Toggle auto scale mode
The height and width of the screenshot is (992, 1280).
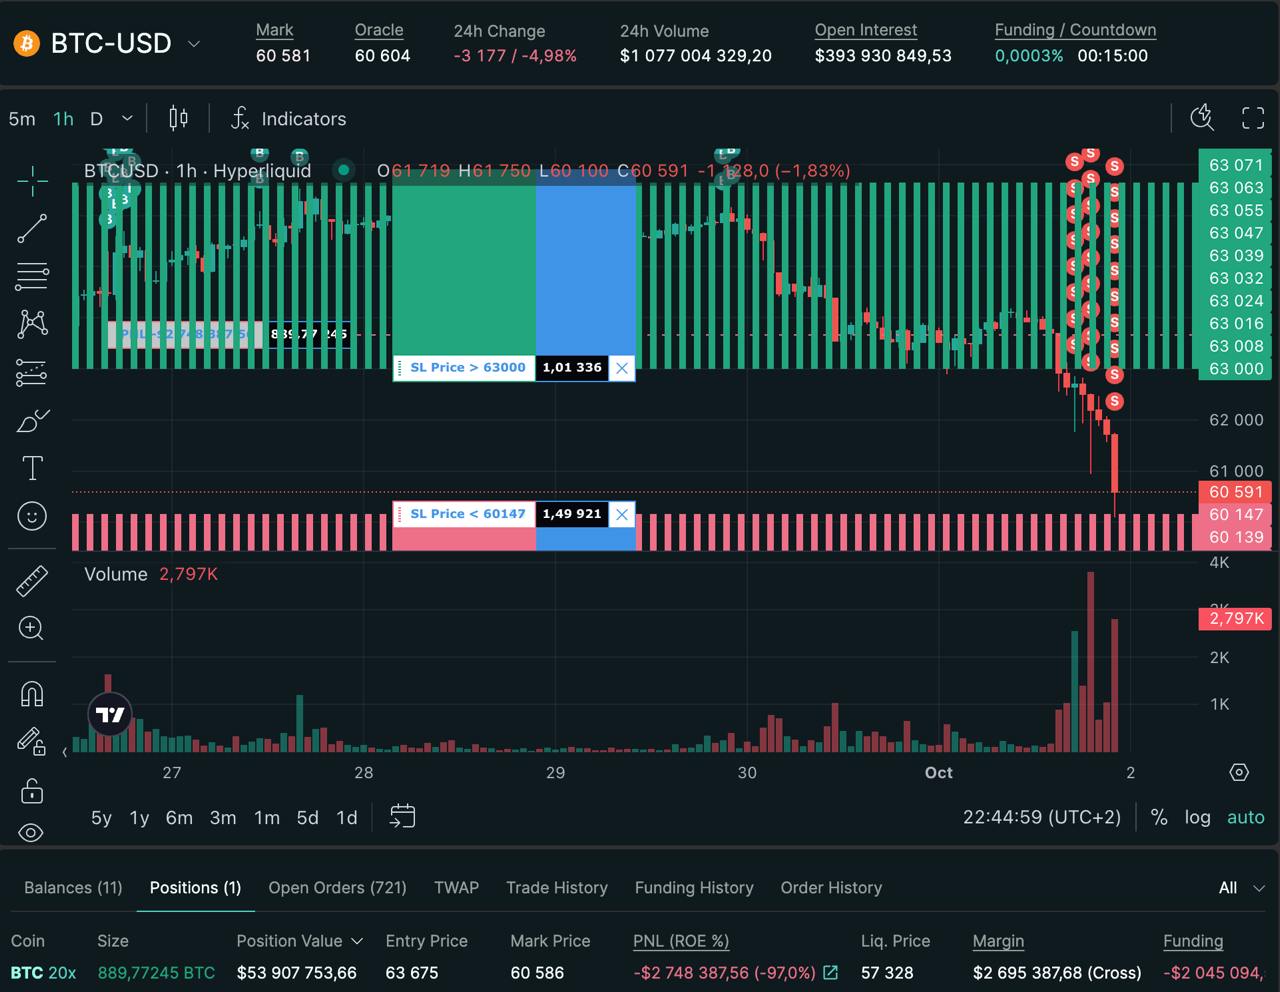pos(1245,817)
